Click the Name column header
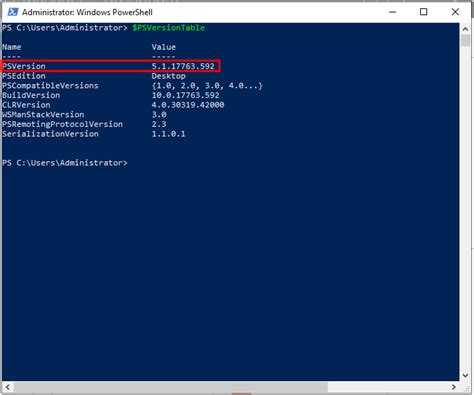This screenshot has height=395, width=474. (x=12, y=47)
